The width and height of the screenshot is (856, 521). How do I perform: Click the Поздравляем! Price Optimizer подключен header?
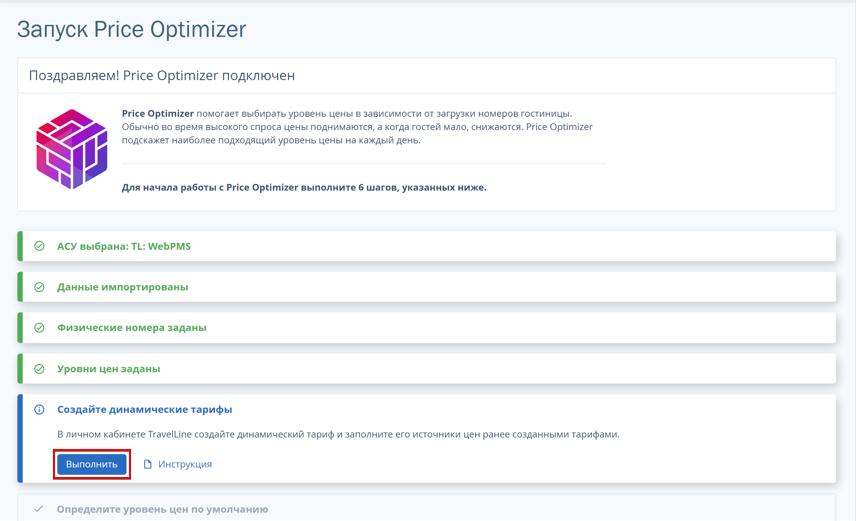[x=162, y=75]
